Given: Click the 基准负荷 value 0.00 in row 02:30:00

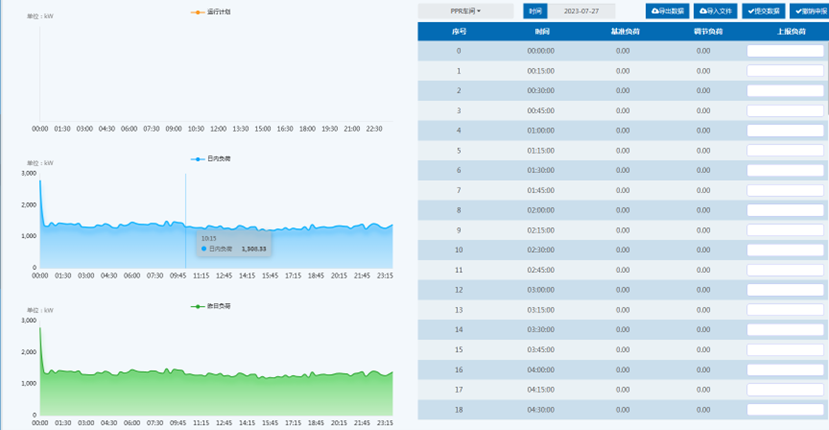Looking at the screenshot, I should point(623,250).
